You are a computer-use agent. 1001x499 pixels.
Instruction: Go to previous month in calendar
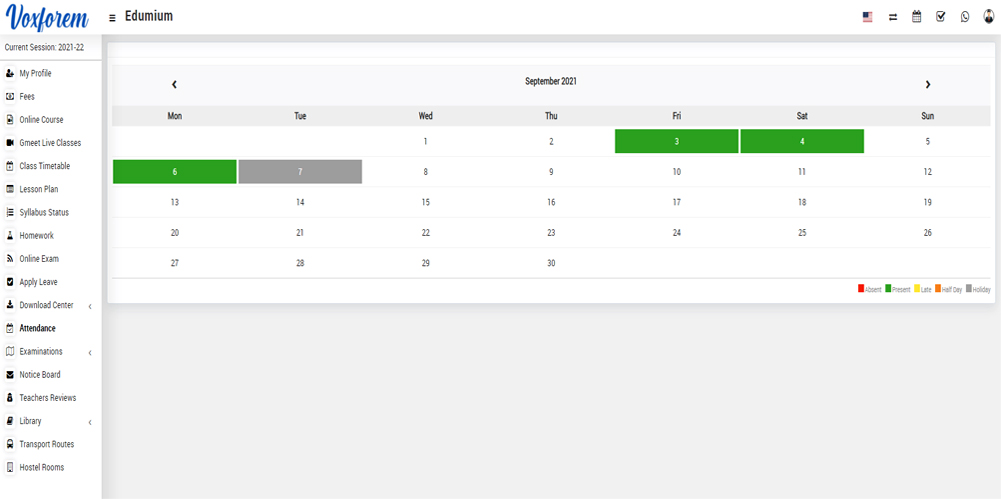(174, 85)
